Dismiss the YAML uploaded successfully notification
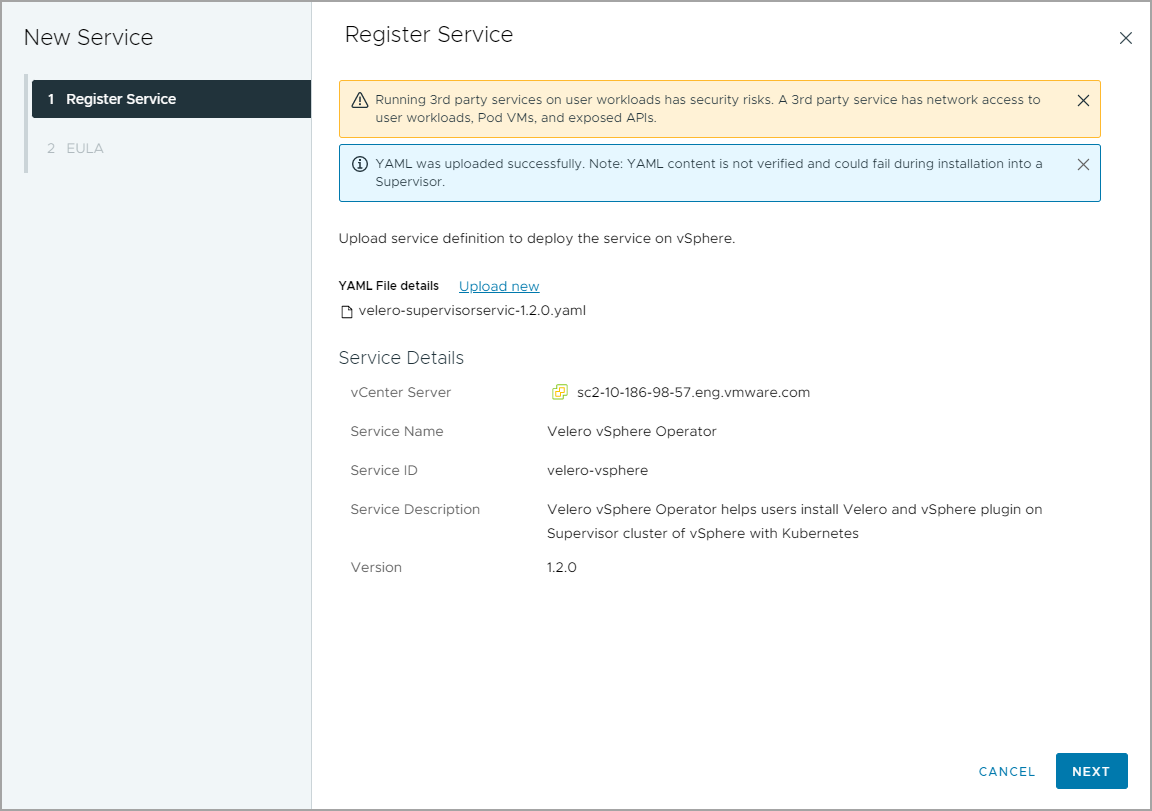The width and height of the screenshot is (1152, 811). (x=1083, y=164)
